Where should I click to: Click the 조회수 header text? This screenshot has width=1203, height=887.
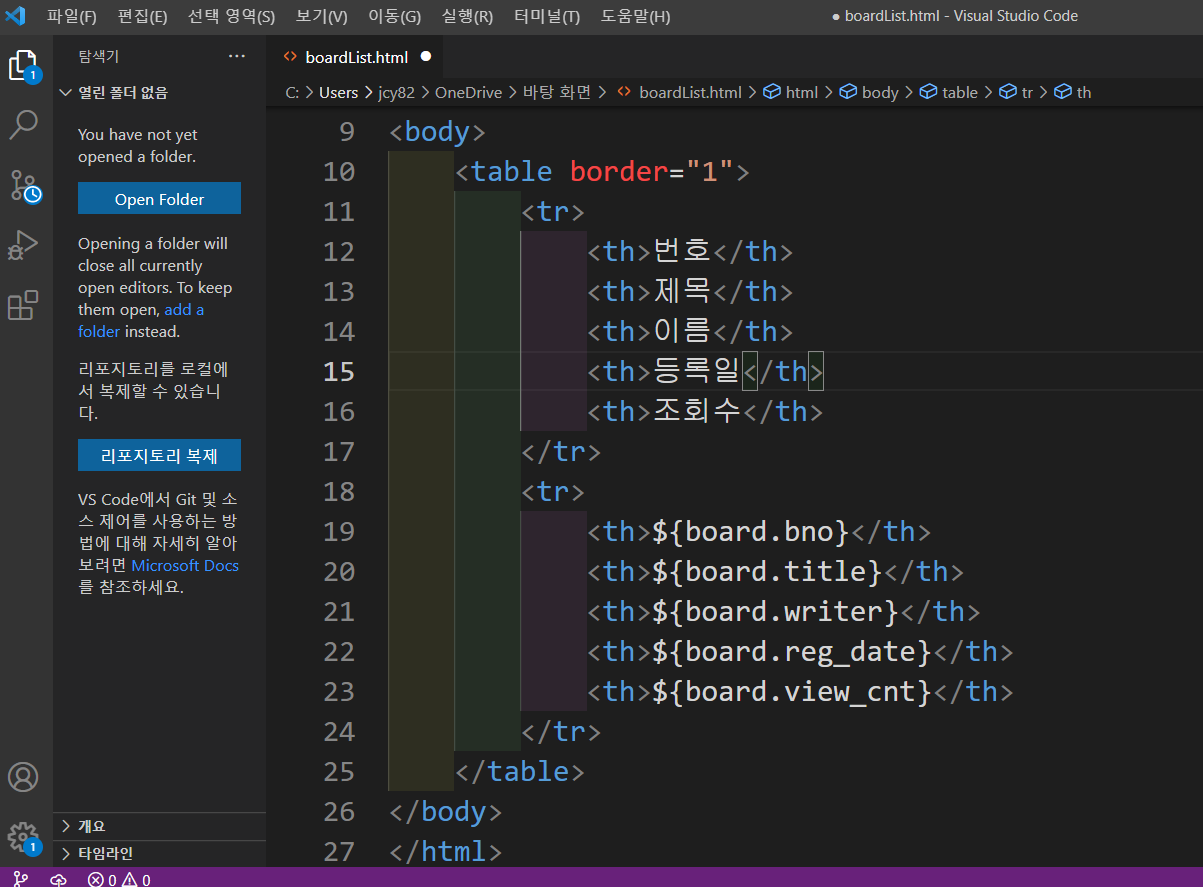click(697, 411)
